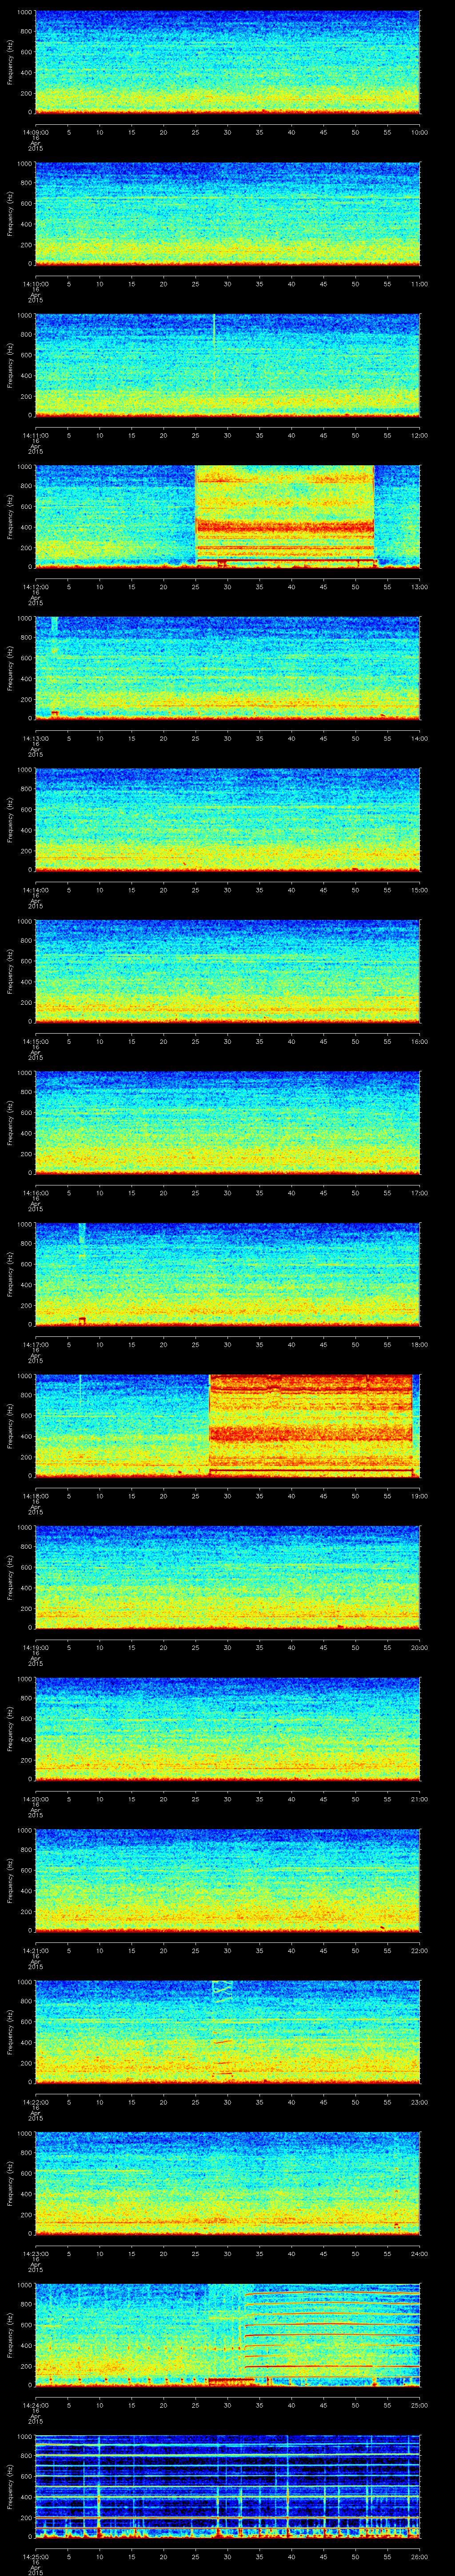Image resolution: width=455 pixels, height=2576 pixels.
Task: Click Frequency (Hz) axis title of 14:09:00 panel
Action: pos(10,62)
